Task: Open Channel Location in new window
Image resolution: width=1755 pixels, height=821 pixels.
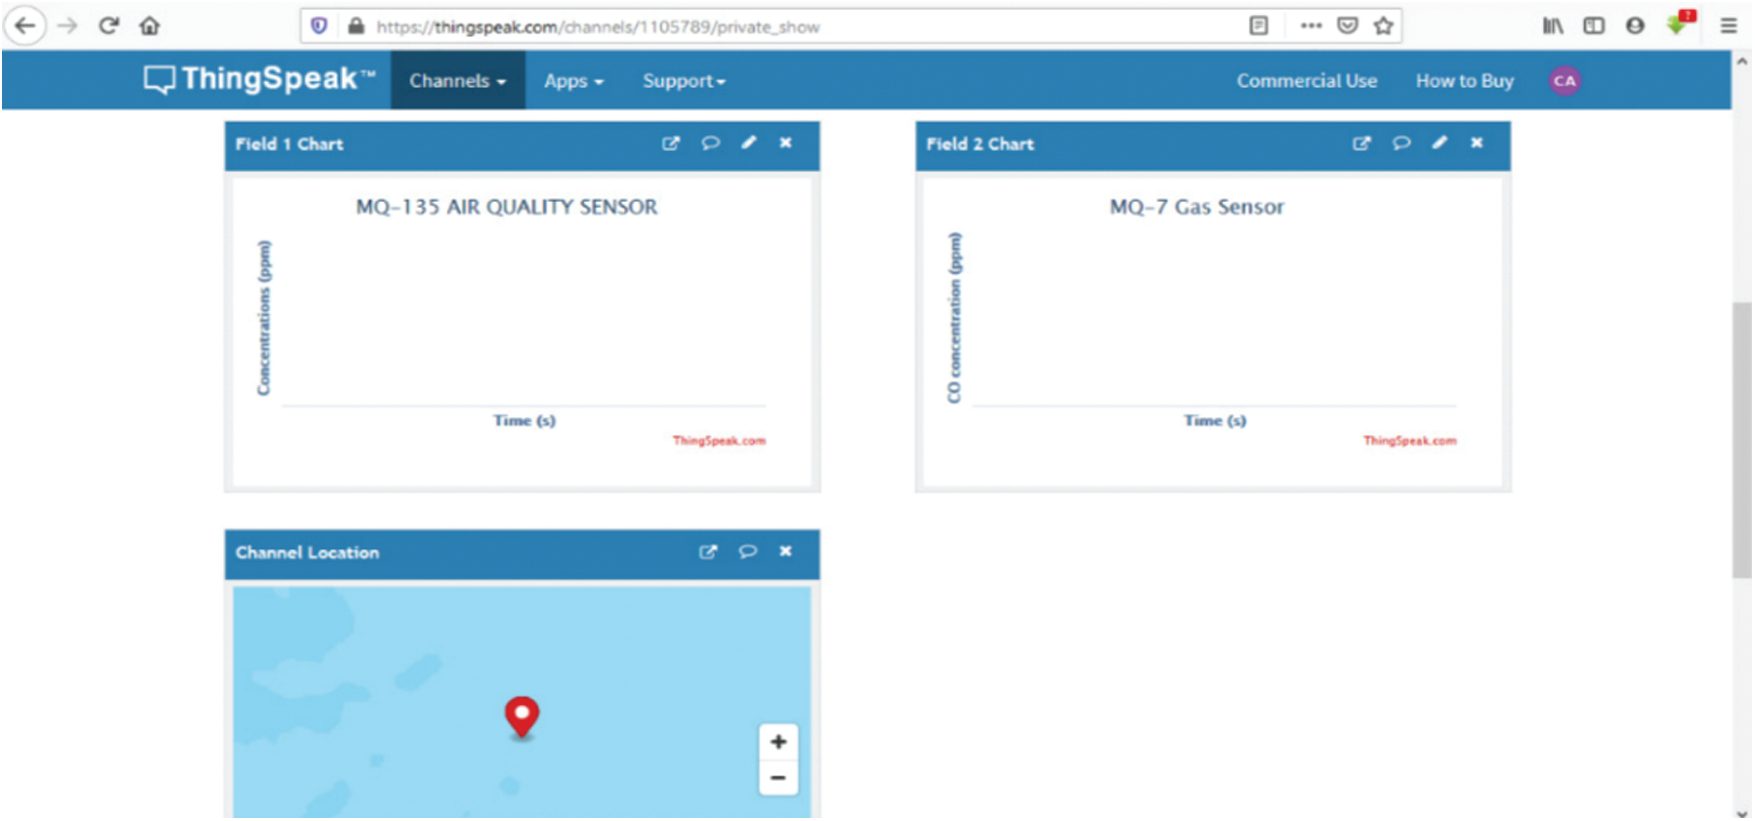Action: tap(708, 552)
